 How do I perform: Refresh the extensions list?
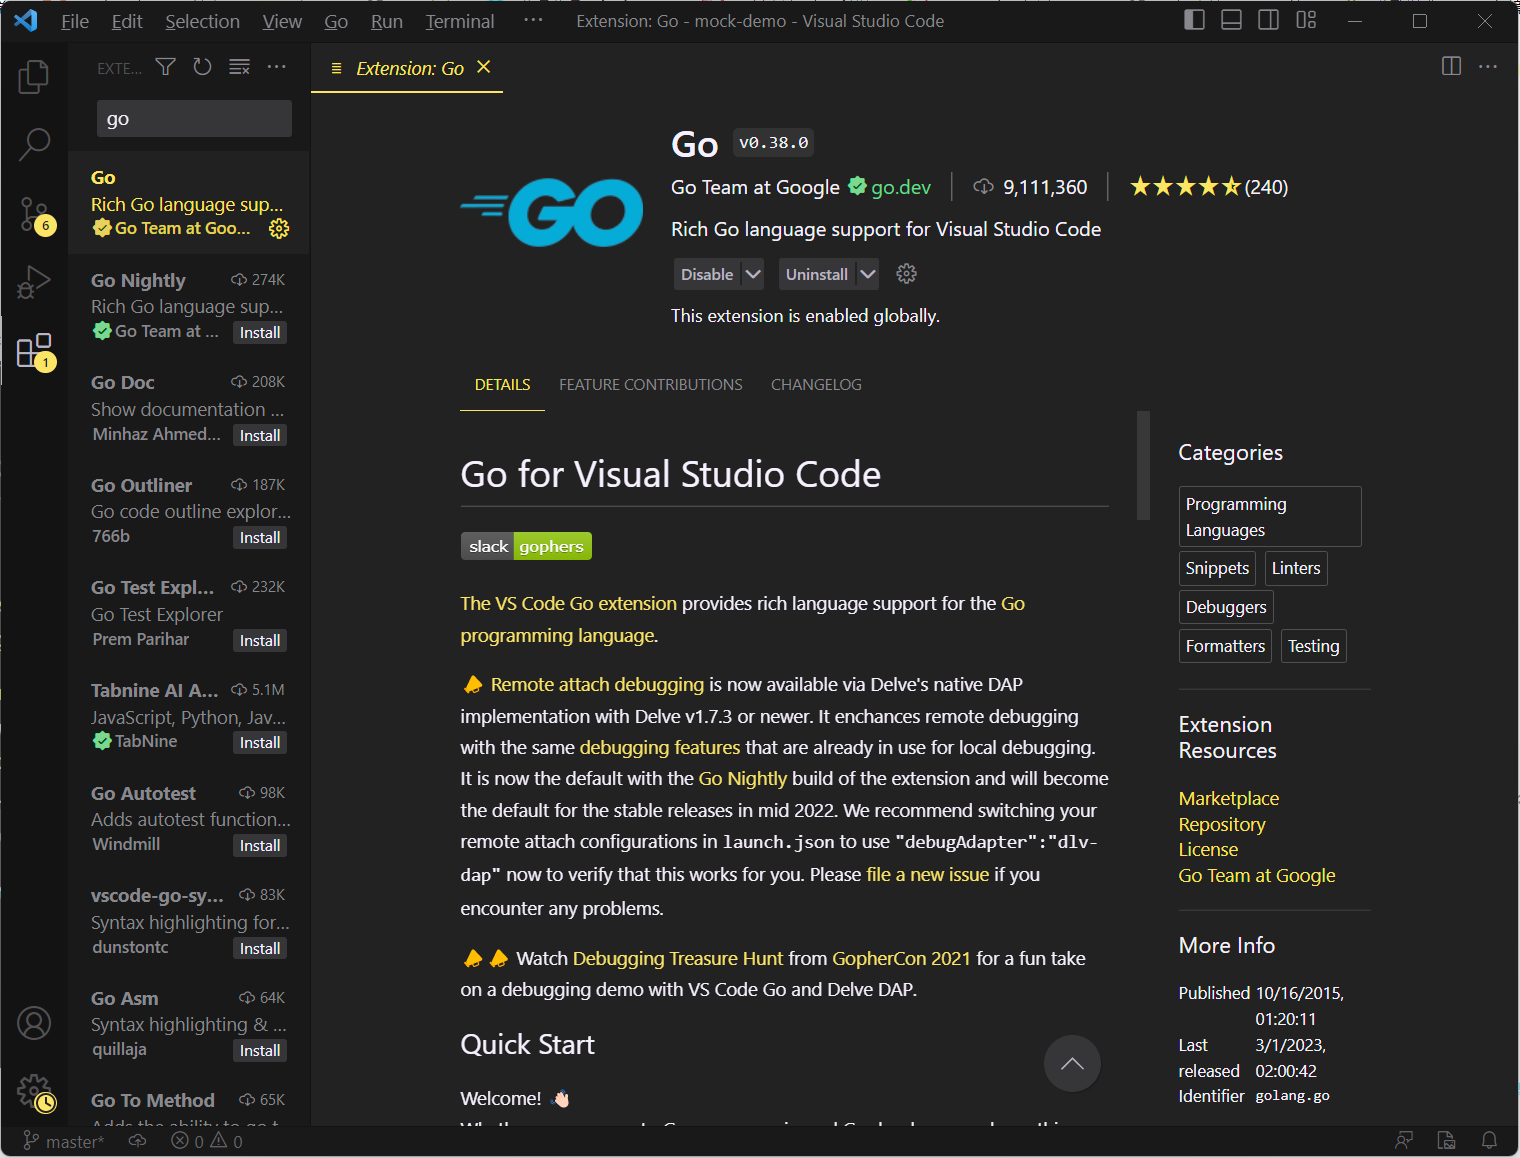[x=202, y=67]
